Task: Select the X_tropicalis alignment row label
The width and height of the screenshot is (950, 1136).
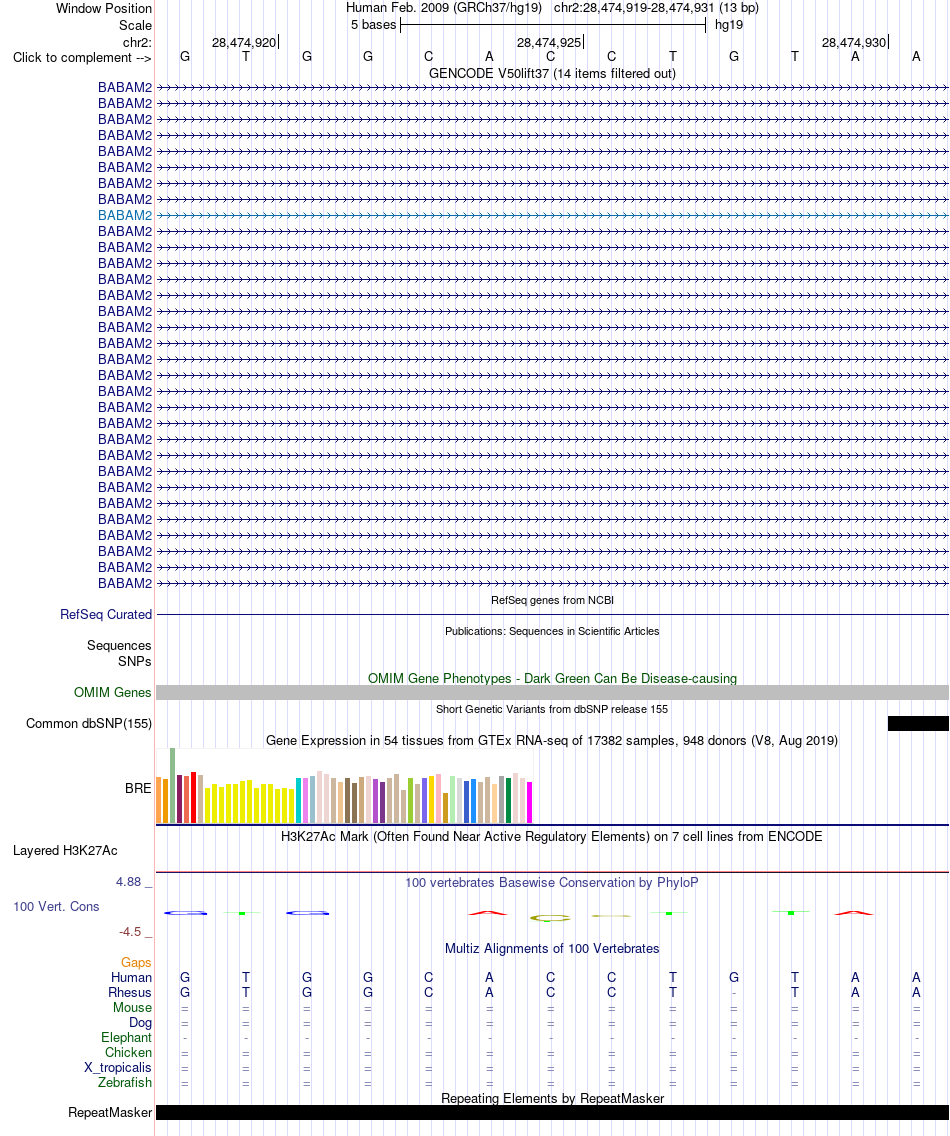Action: tap(117, 1067)
